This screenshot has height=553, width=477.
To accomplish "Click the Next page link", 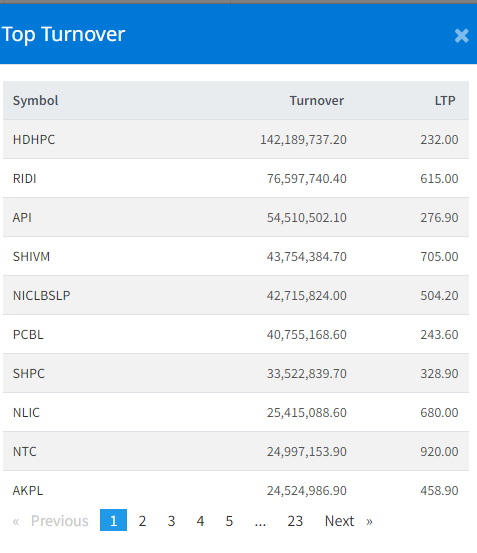I will coord(348,521).
